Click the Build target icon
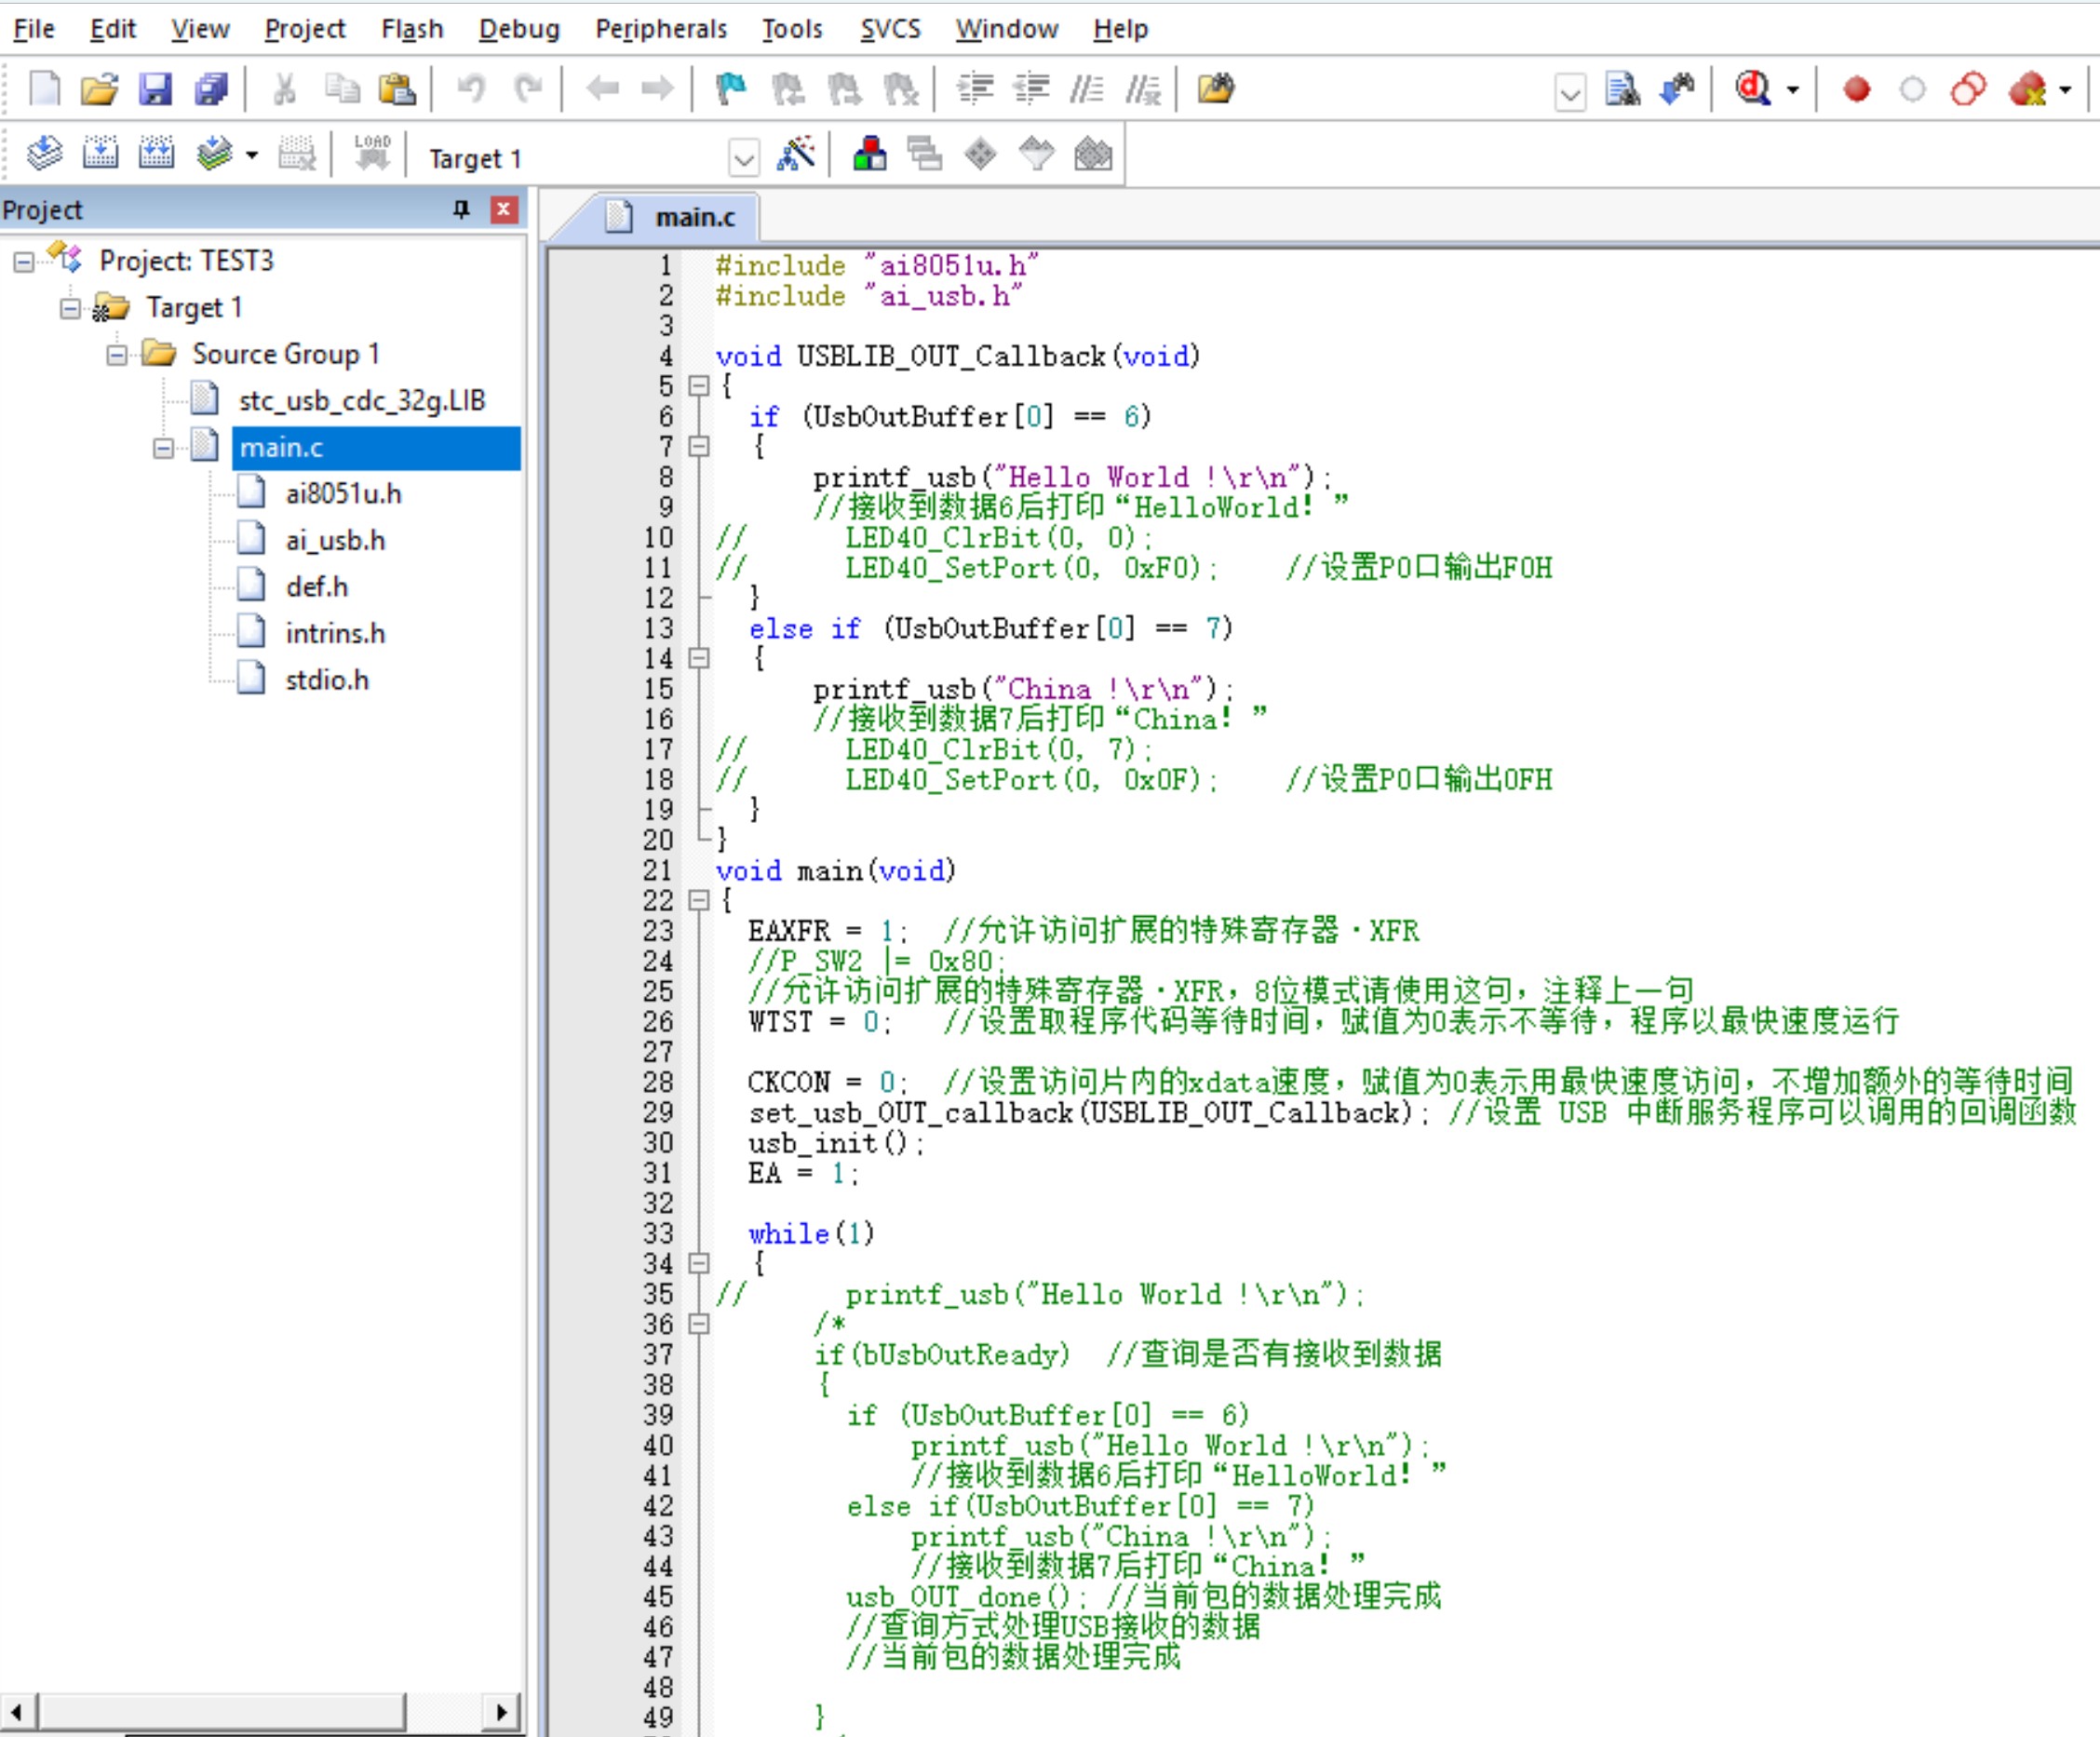Viewport: 2100px width, 1737px height. click(x=100, y=154)
